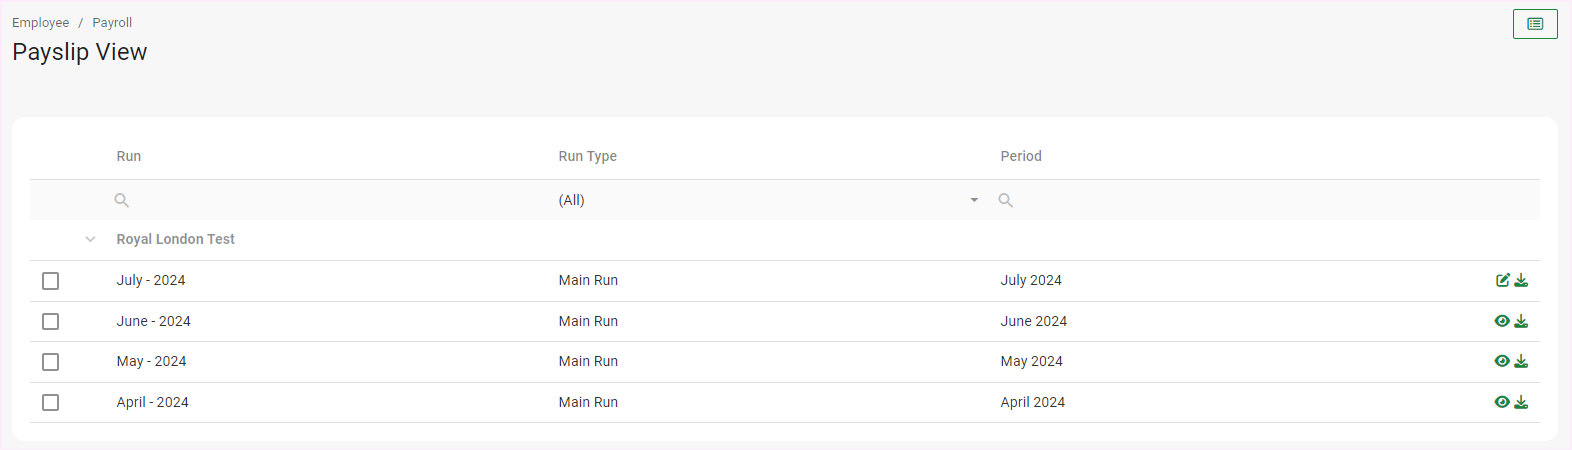View the June 2024 payslip via eye icon
The width and height of the screenshot is (1572, 450).
tap(1502, 321)
